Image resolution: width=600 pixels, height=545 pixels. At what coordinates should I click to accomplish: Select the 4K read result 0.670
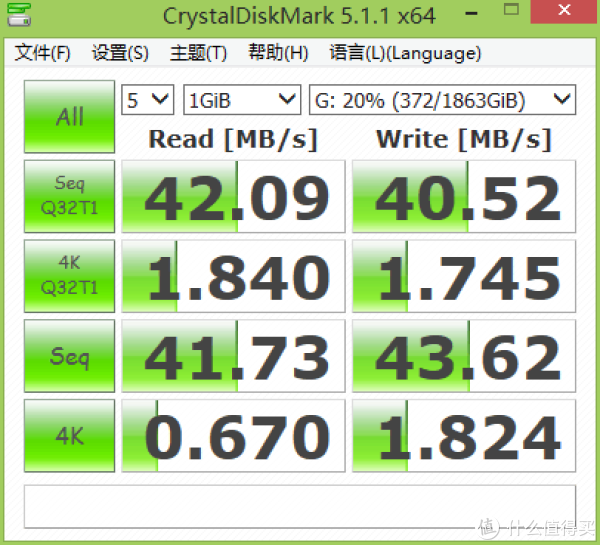tap(233, 436)
